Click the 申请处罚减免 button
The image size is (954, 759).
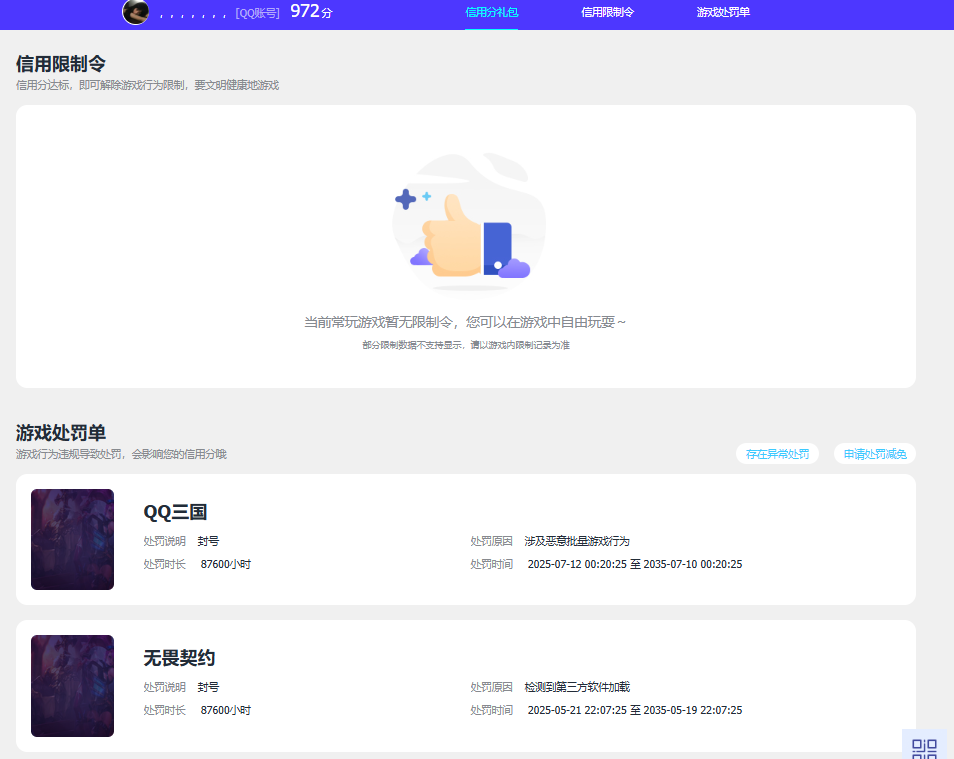874,453
